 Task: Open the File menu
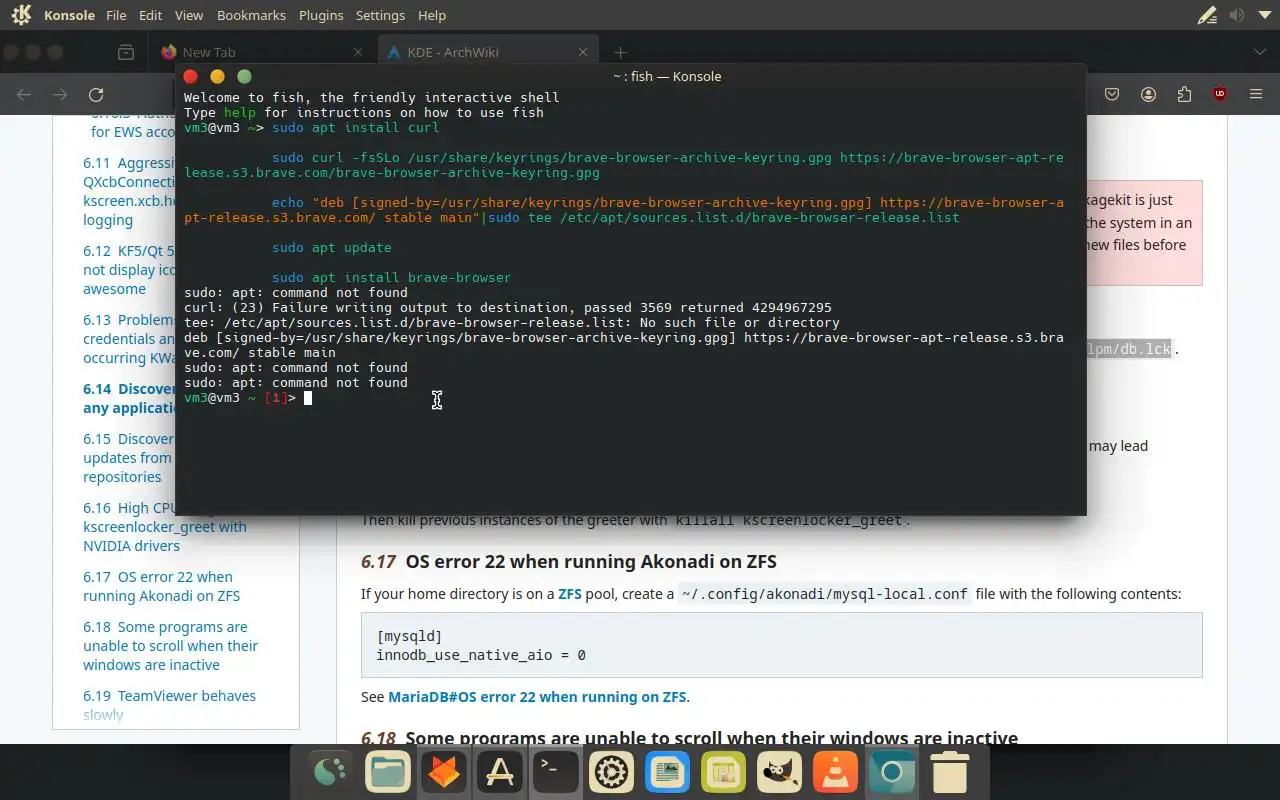[116, 15]
